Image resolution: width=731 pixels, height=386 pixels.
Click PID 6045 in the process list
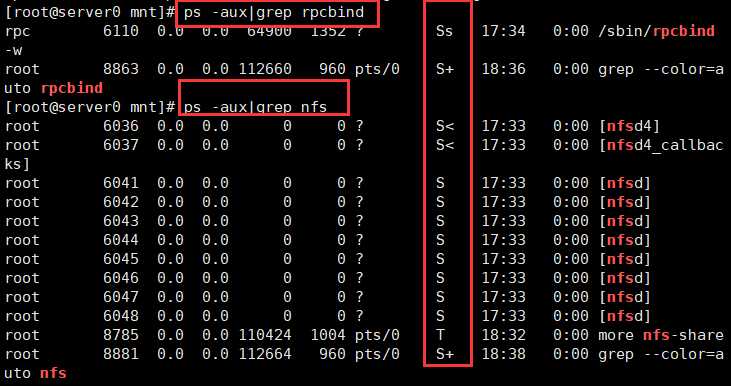click(x=121, y=259)
